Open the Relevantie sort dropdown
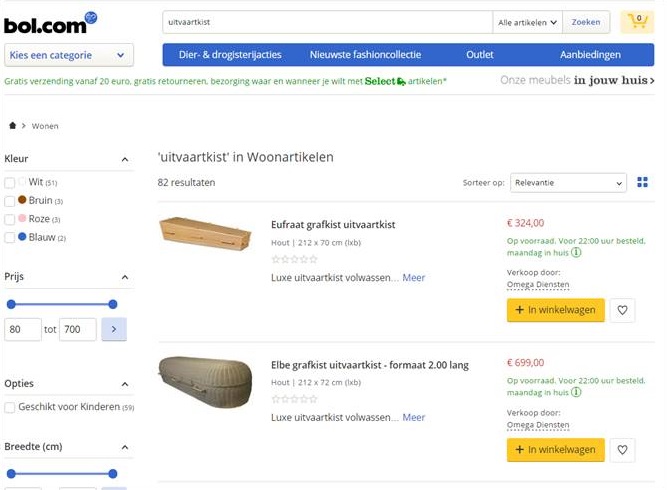This screenshot has height=490, width=667. tap(568, 183)
